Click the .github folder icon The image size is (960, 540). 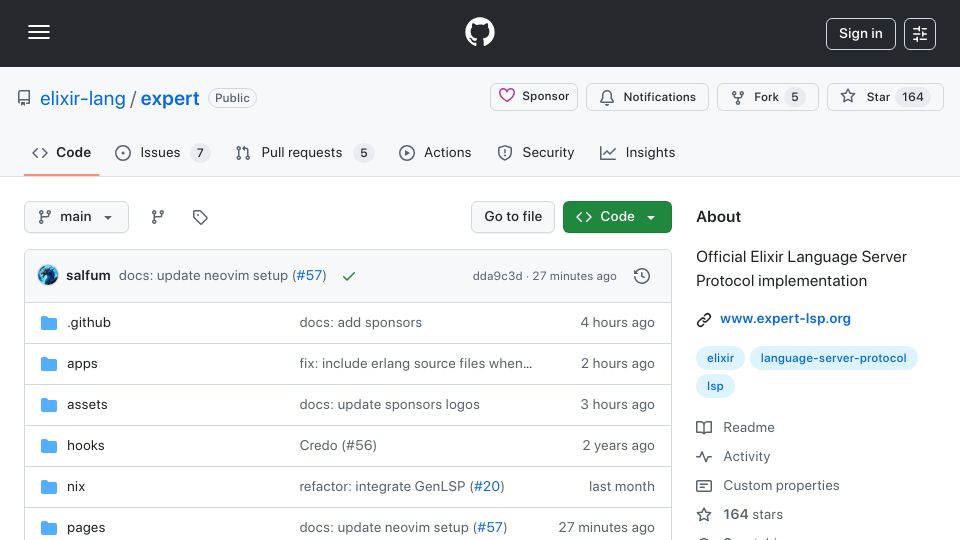[49, 323]
